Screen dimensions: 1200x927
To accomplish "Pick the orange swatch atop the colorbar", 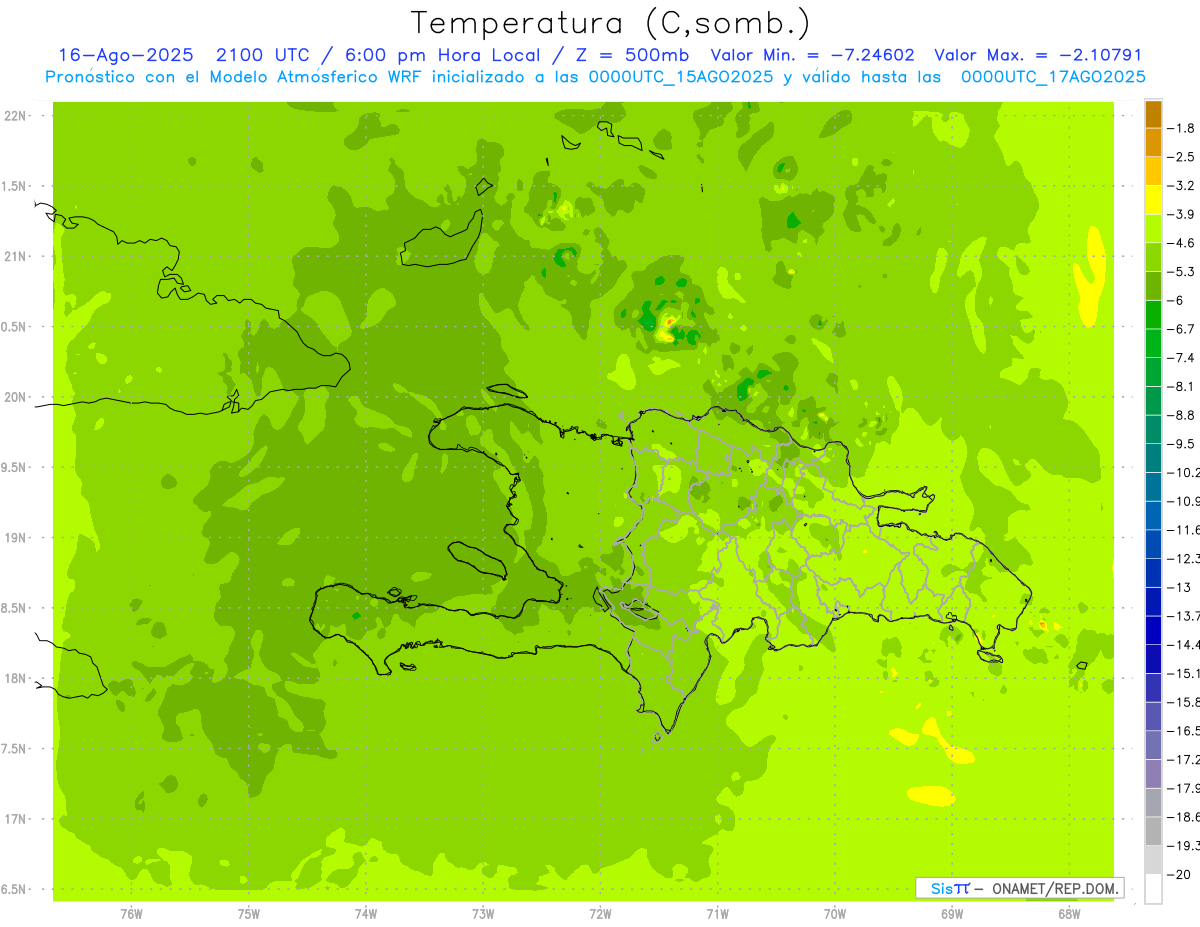I will tap(1153, 114).
